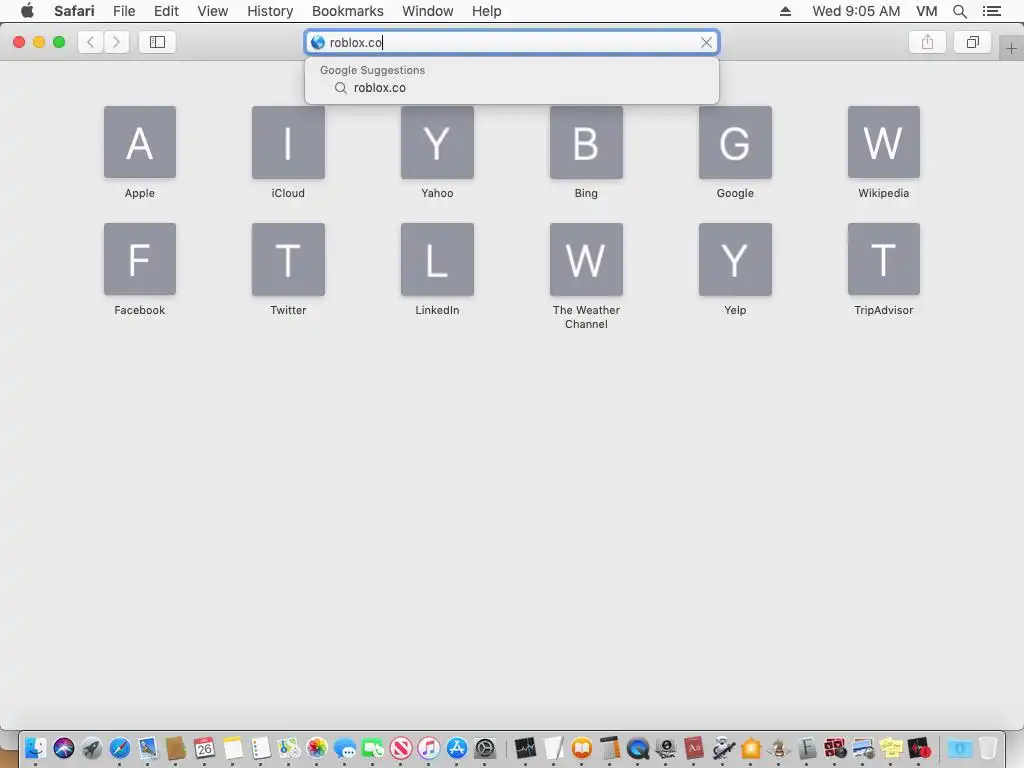Viewport: 1024px width, 768px height.
Task: Open the iCloud favorite tile
Action: coord(288,142)
